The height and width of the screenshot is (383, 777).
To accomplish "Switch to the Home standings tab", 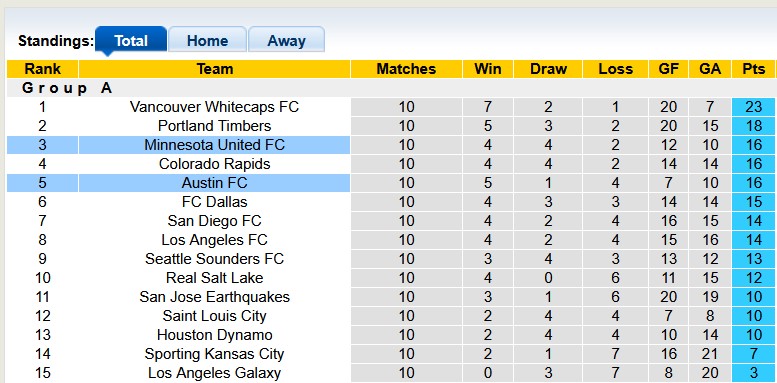I will tap(207, 40).
